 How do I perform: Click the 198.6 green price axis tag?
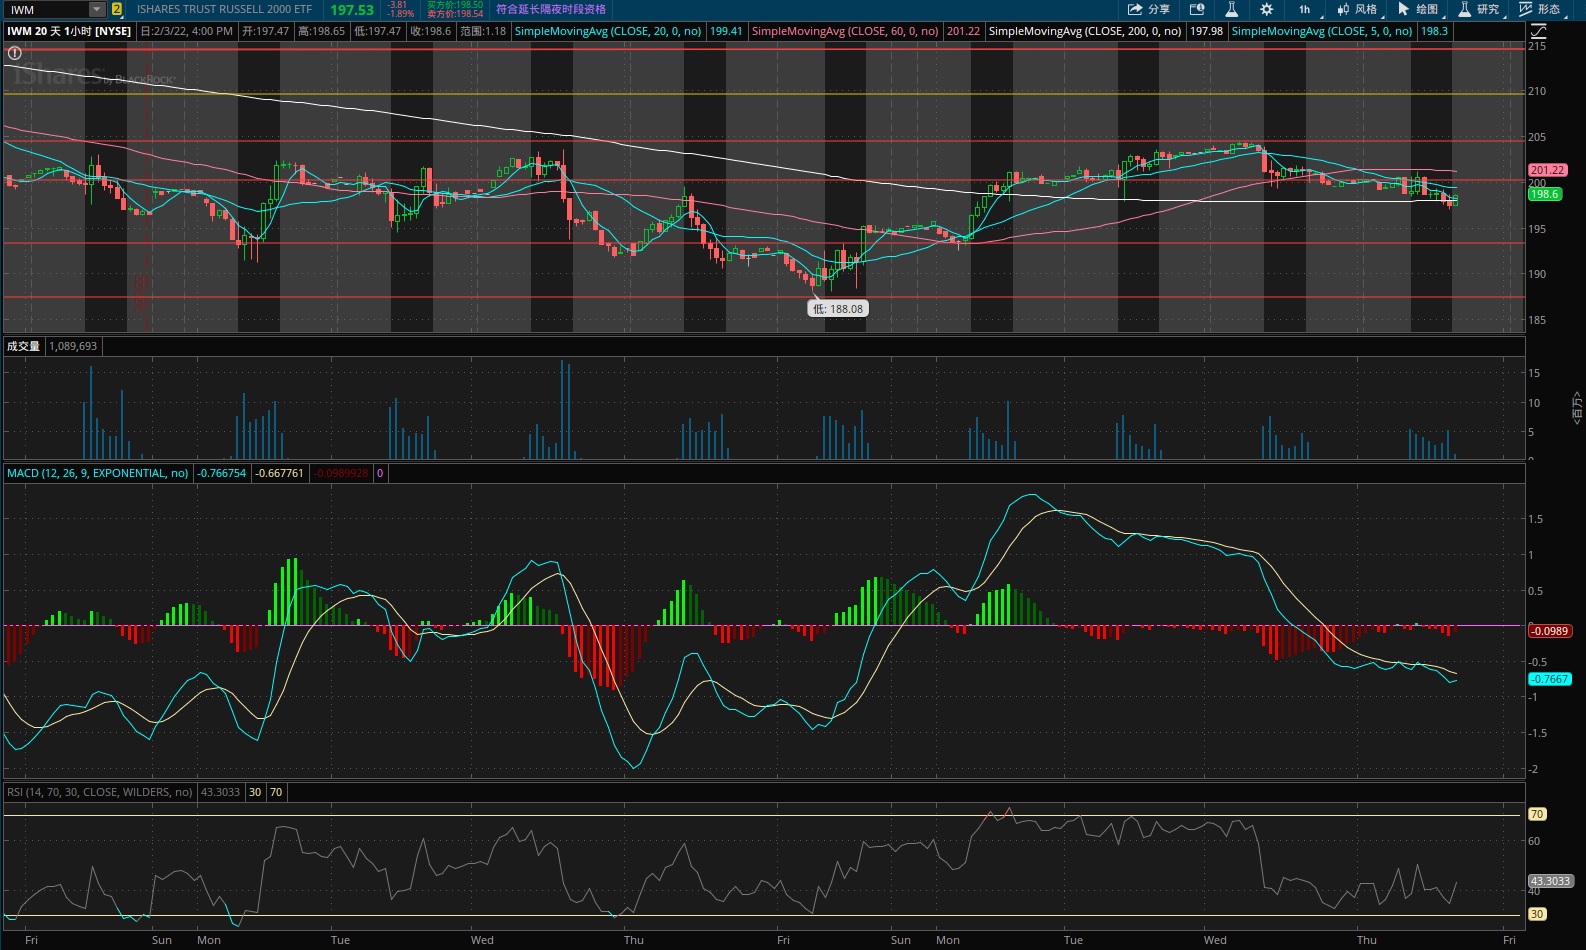point(1545,194)
